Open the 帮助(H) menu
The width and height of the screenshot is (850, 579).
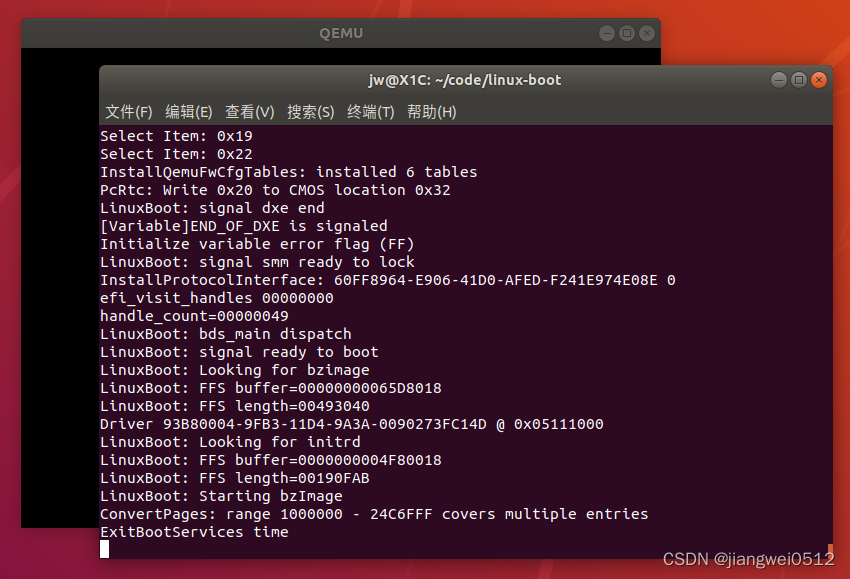pyautogui.click(x=432, y=112)
